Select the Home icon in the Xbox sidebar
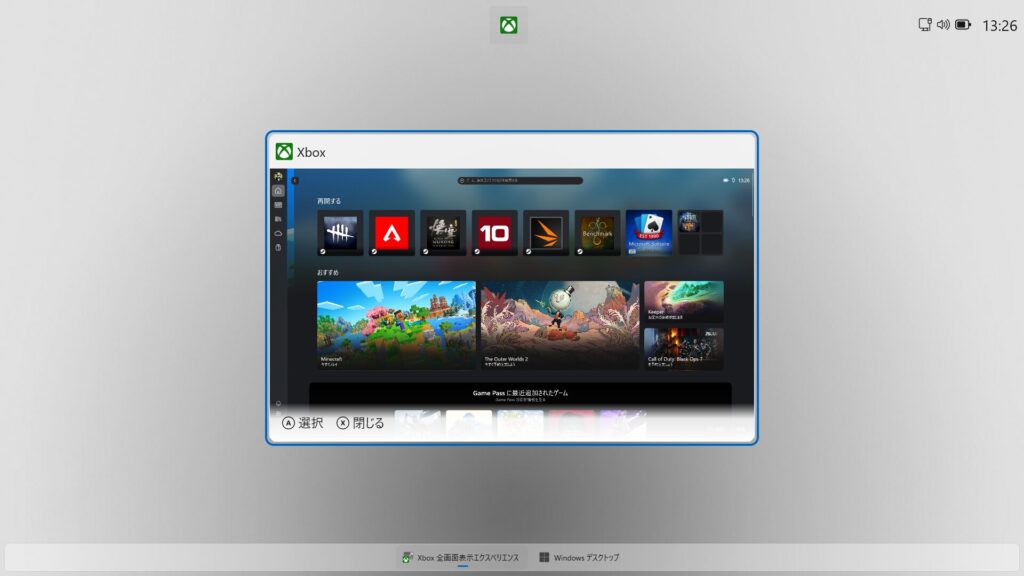Screen dimensions: 1024x576 278,191
